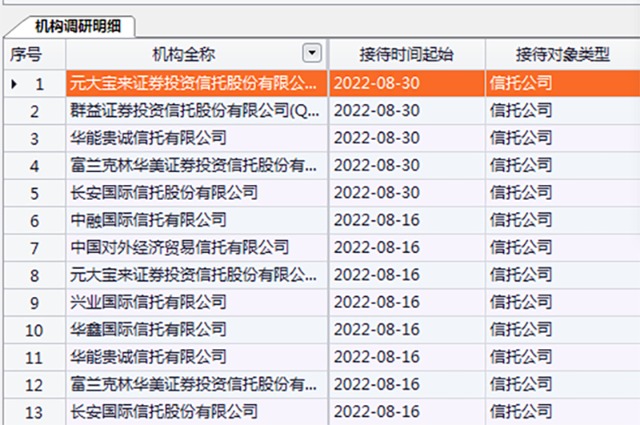
Task: Click the date 2022-08-16 in row 6
Action: coord(377,220)
